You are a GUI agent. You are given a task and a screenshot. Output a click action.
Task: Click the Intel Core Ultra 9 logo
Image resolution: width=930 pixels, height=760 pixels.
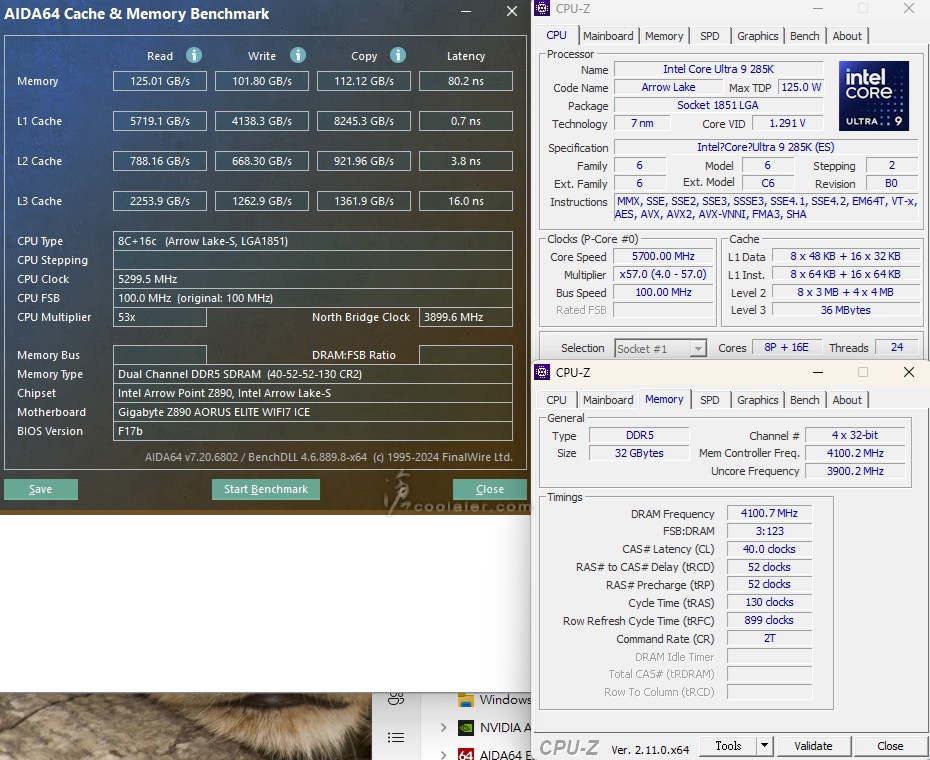873,96
